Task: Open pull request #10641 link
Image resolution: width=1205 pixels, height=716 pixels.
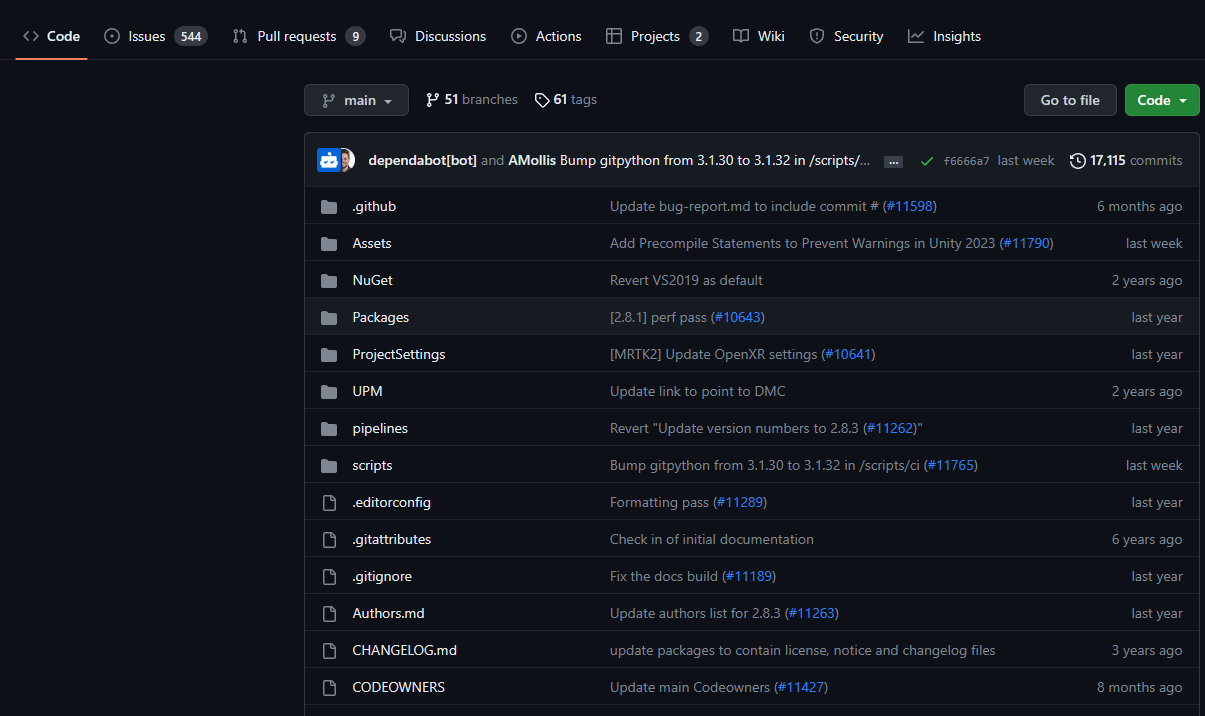Action: pyautogui.click(x=848, y=354)
